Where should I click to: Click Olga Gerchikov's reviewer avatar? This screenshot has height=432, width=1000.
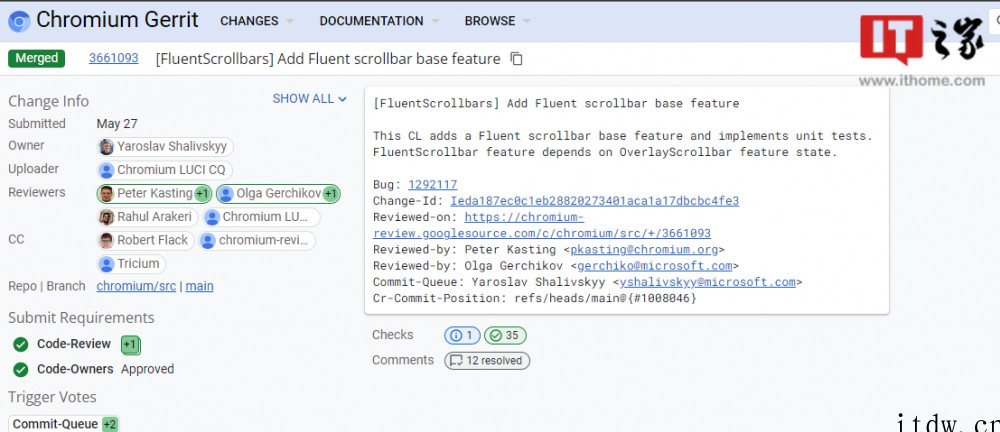pyautogui.click(x=226, y=193)
